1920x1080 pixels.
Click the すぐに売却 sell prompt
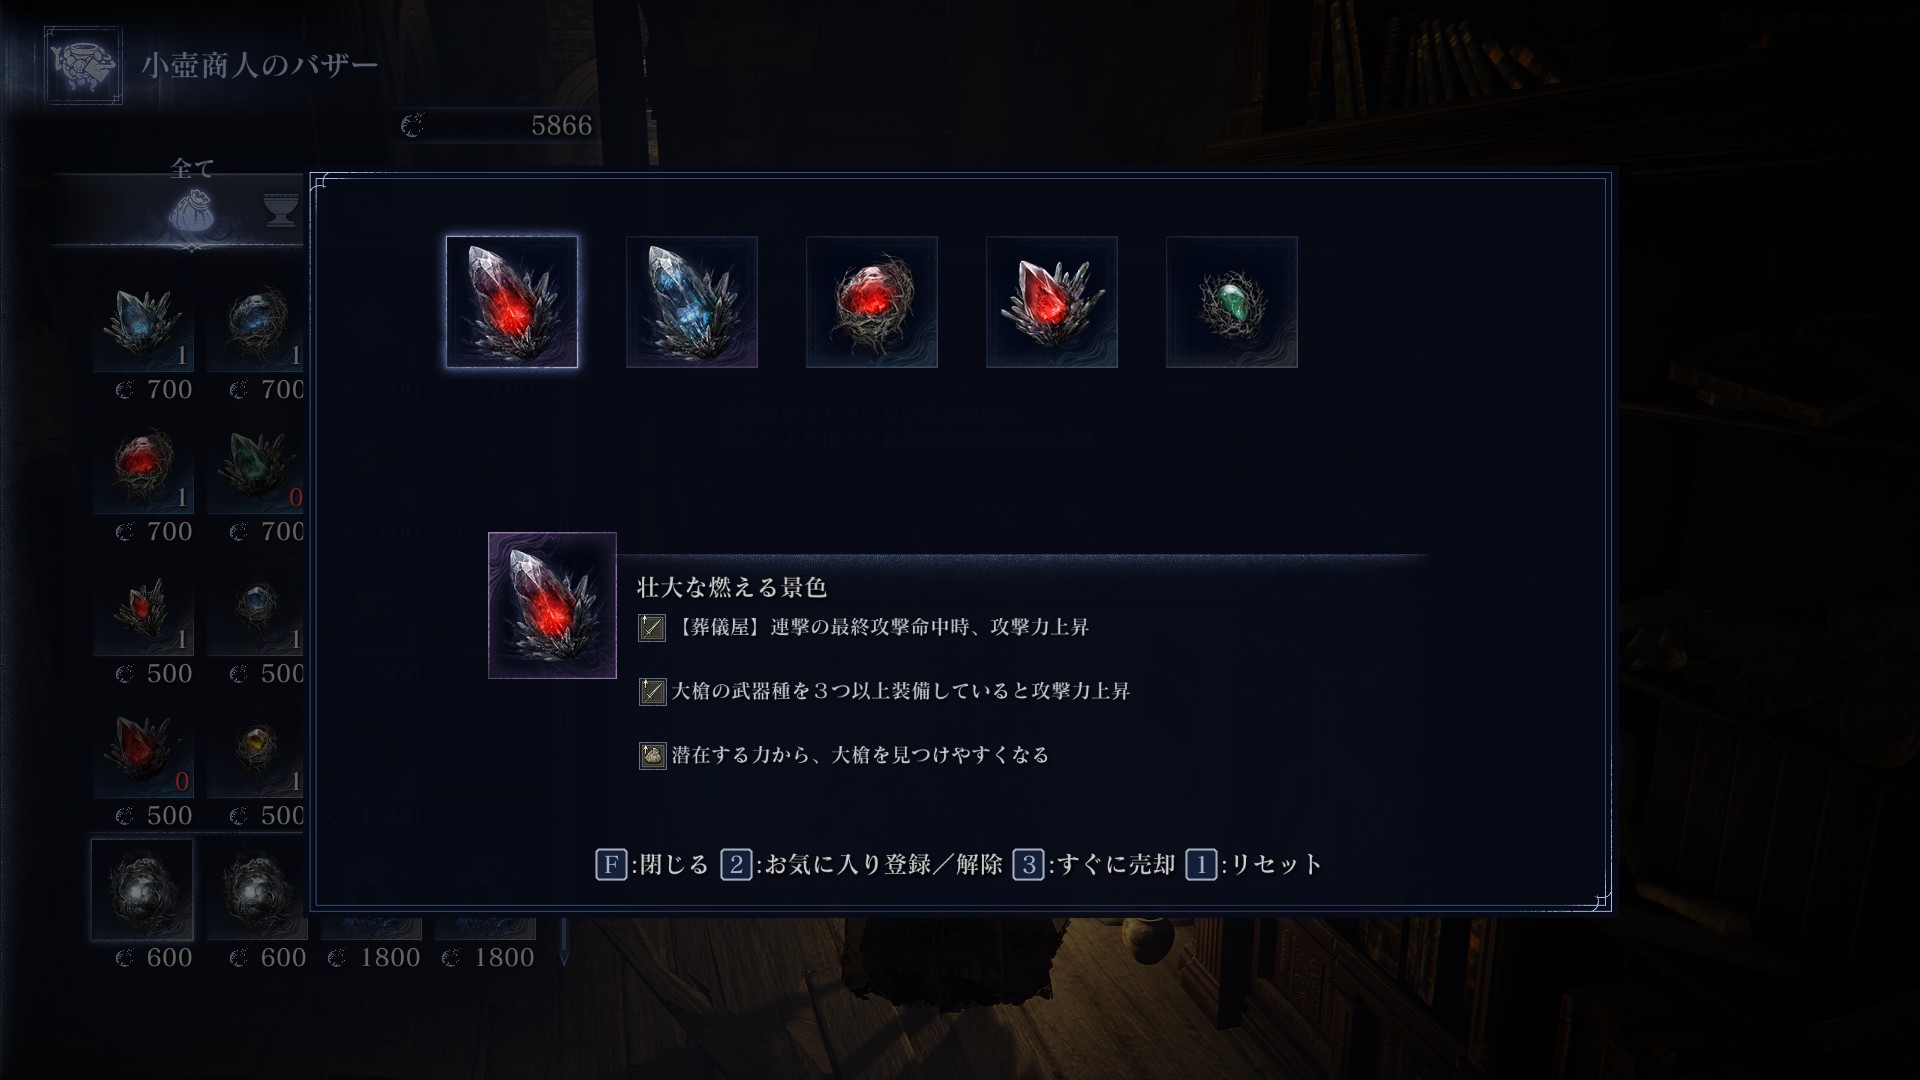point(1095,864)
